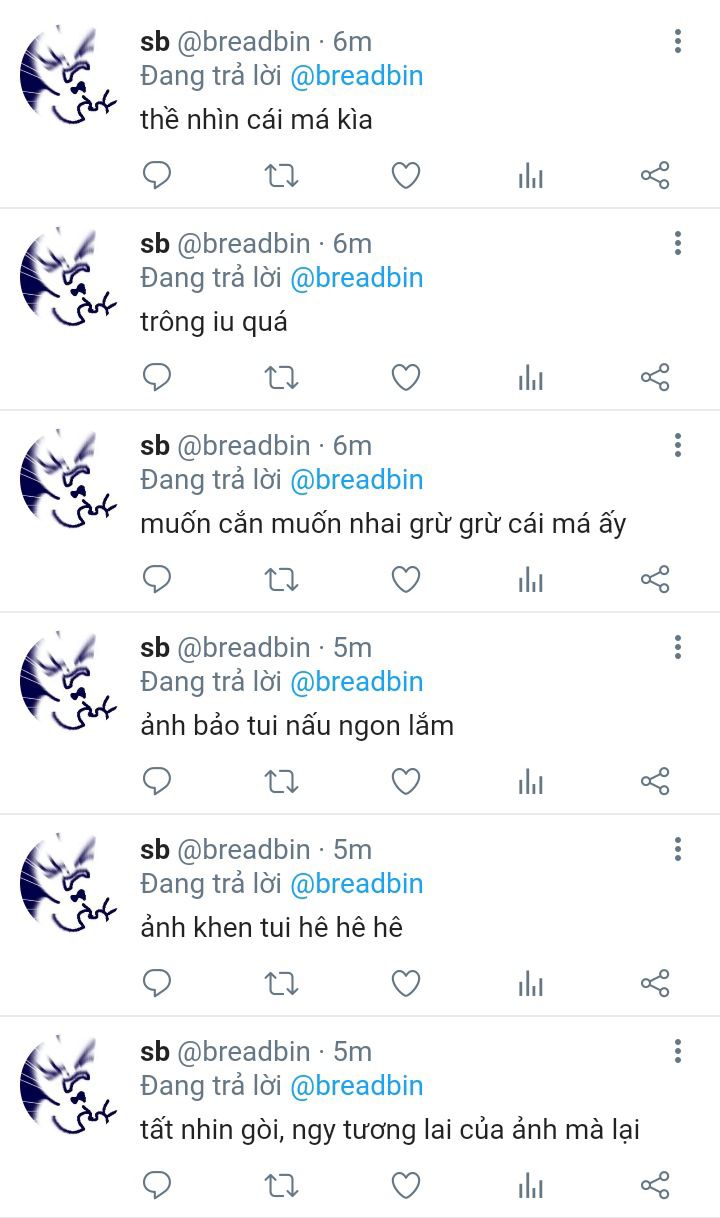This screenshot has width=720, height=1218.
Task: Open @breadbin reply link in "tất nhin gòi" tweet
Action: pos(356,1086)
